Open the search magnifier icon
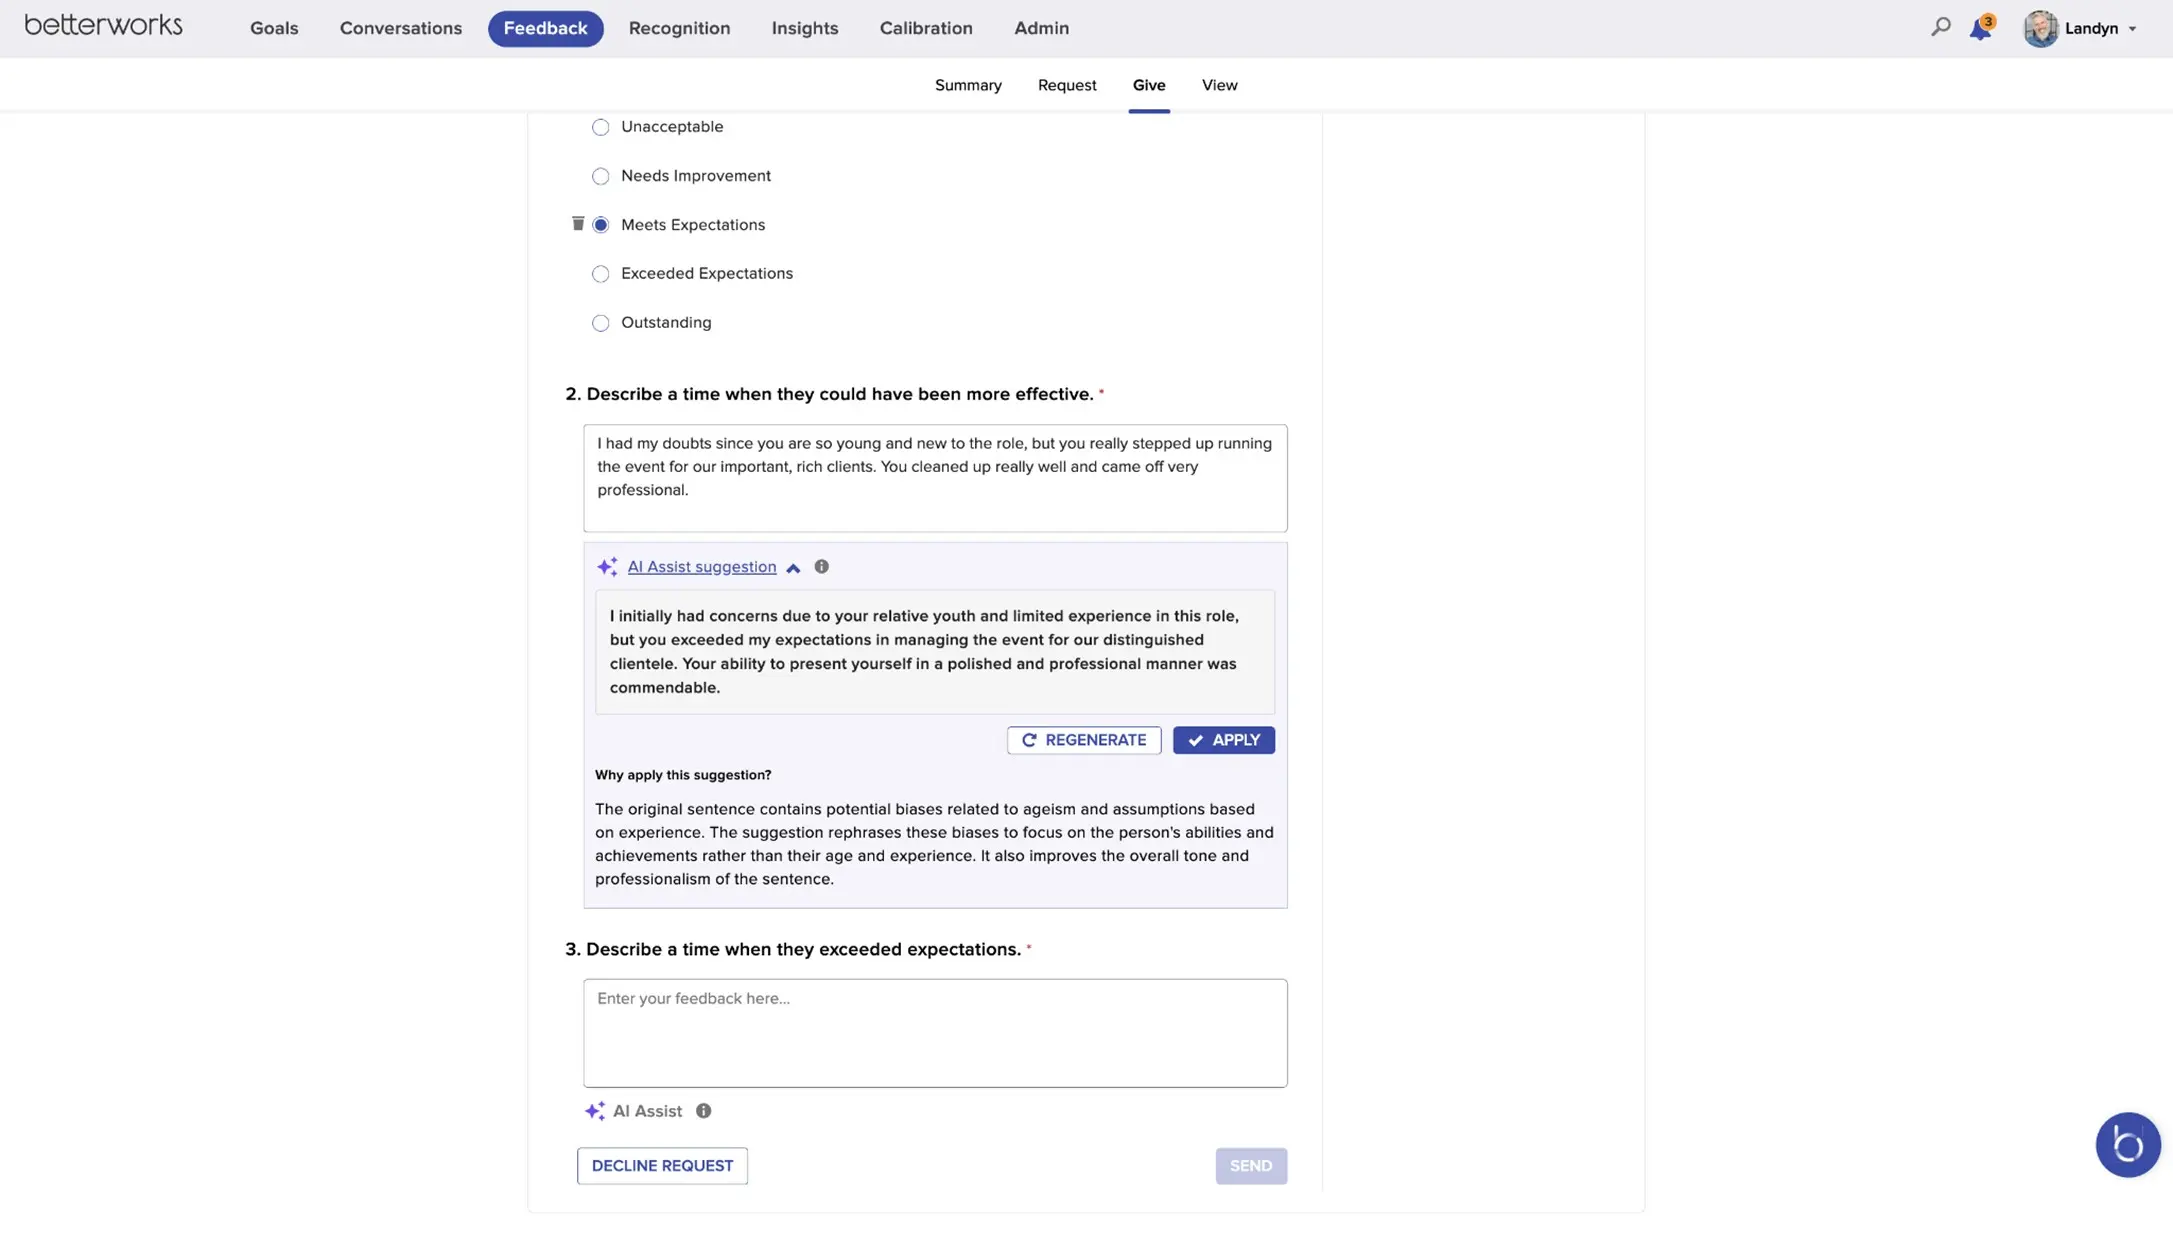The image size is (2173, 1247). point(1940,27)
